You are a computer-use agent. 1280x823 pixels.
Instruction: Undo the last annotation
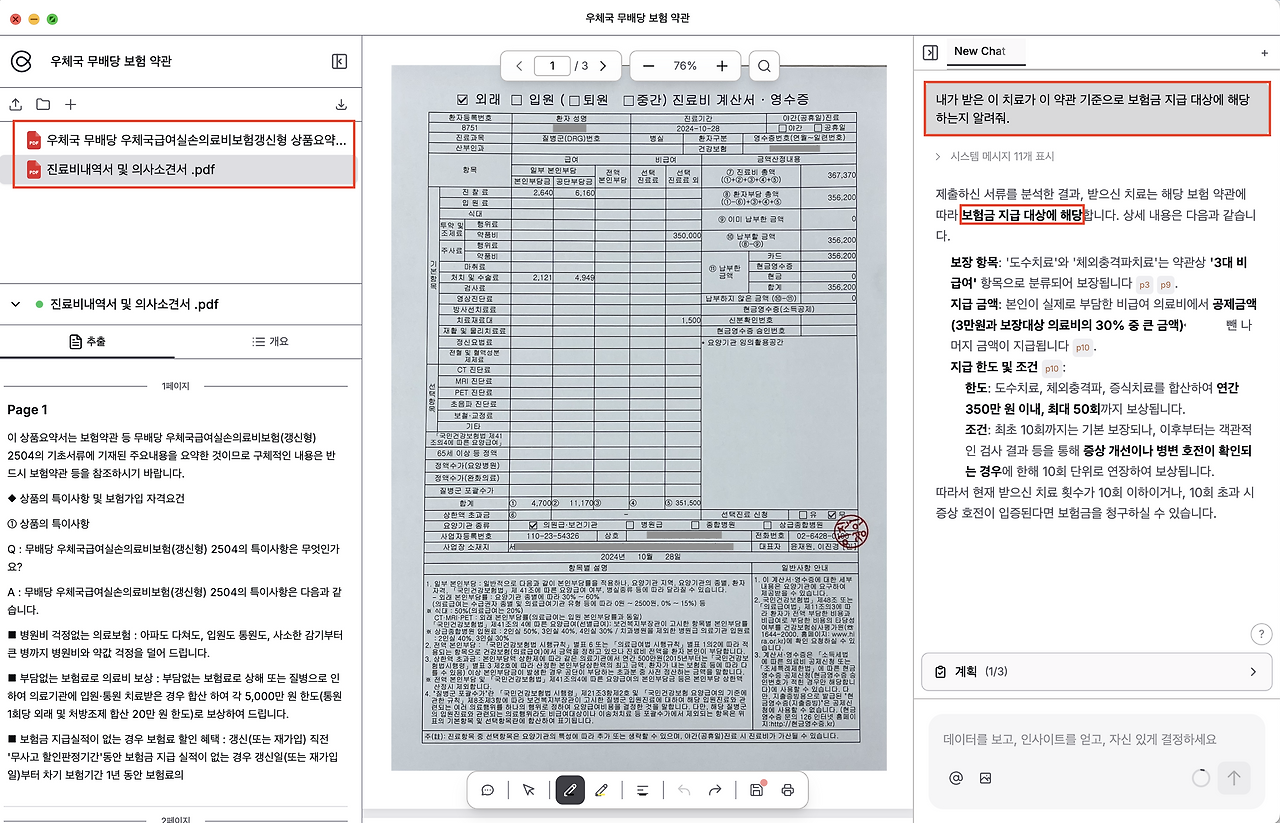682,790
